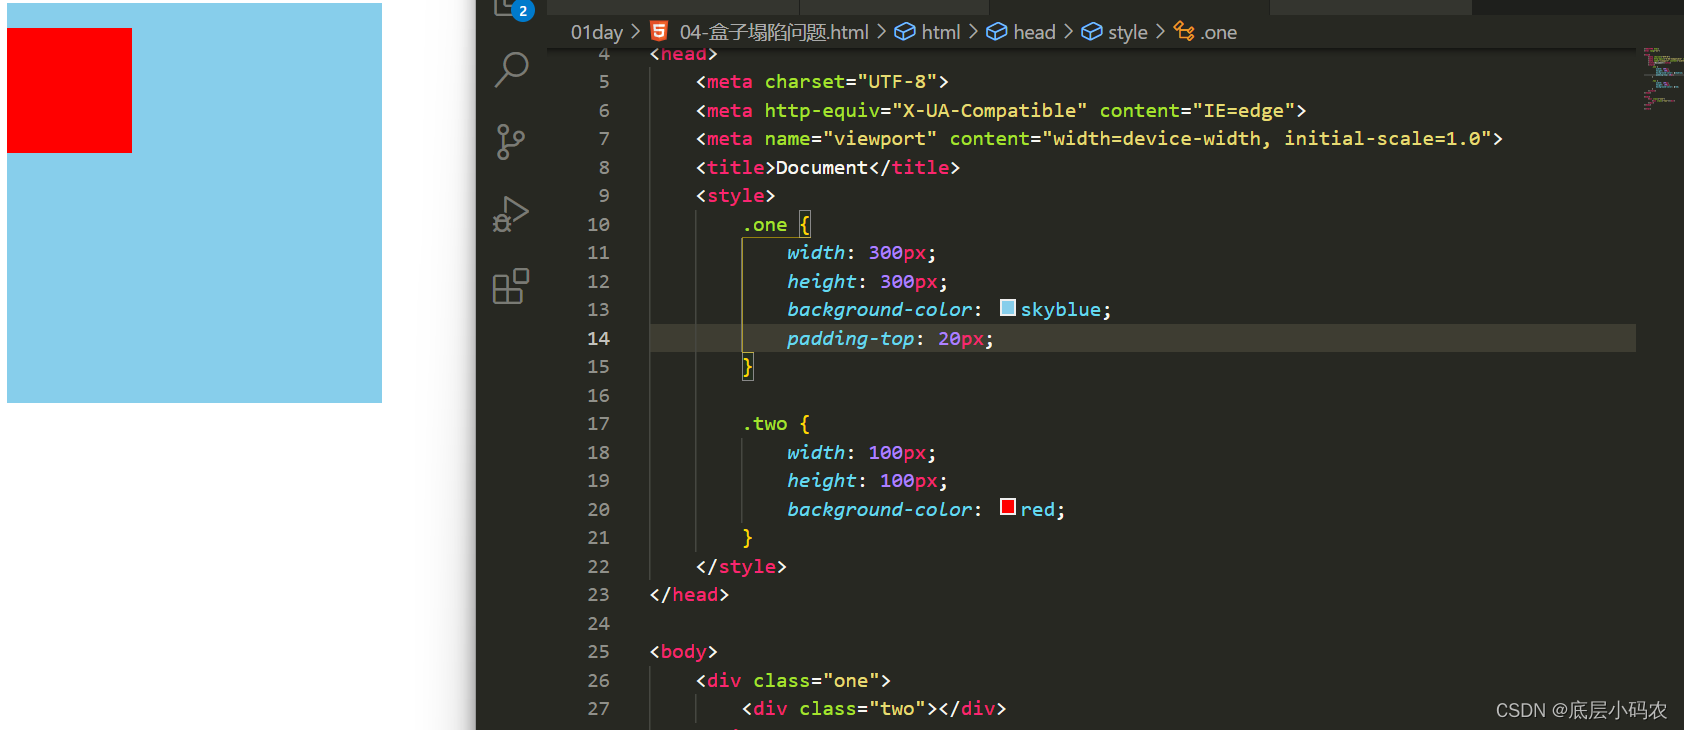This screenshot has width=1684, height=730.
Task: Click the red box in browser preview
Action: (x=69, y=90)
